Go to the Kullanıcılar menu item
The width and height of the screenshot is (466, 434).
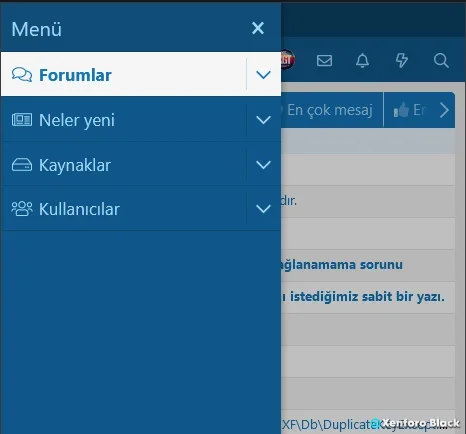79,209
